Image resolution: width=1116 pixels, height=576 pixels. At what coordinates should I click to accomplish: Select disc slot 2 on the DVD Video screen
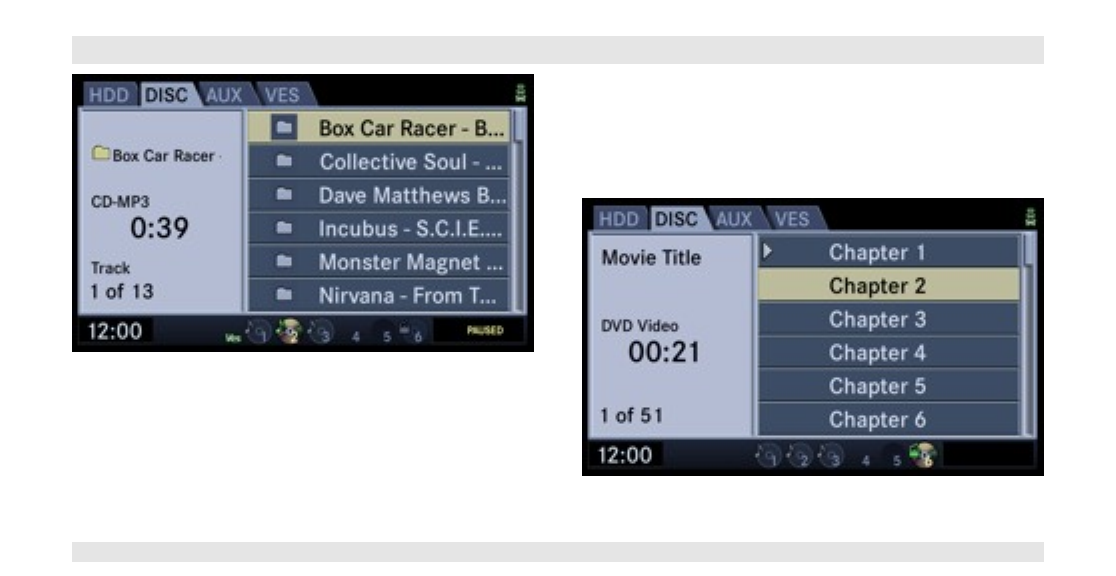tap(799, 456)
